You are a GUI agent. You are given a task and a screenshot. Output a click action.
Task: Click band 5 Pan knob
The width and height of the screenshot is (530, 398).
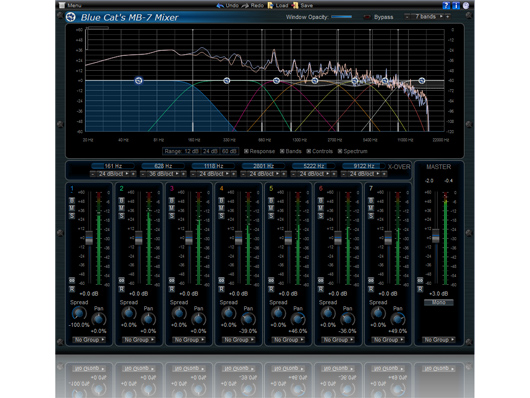coord(298,319)
